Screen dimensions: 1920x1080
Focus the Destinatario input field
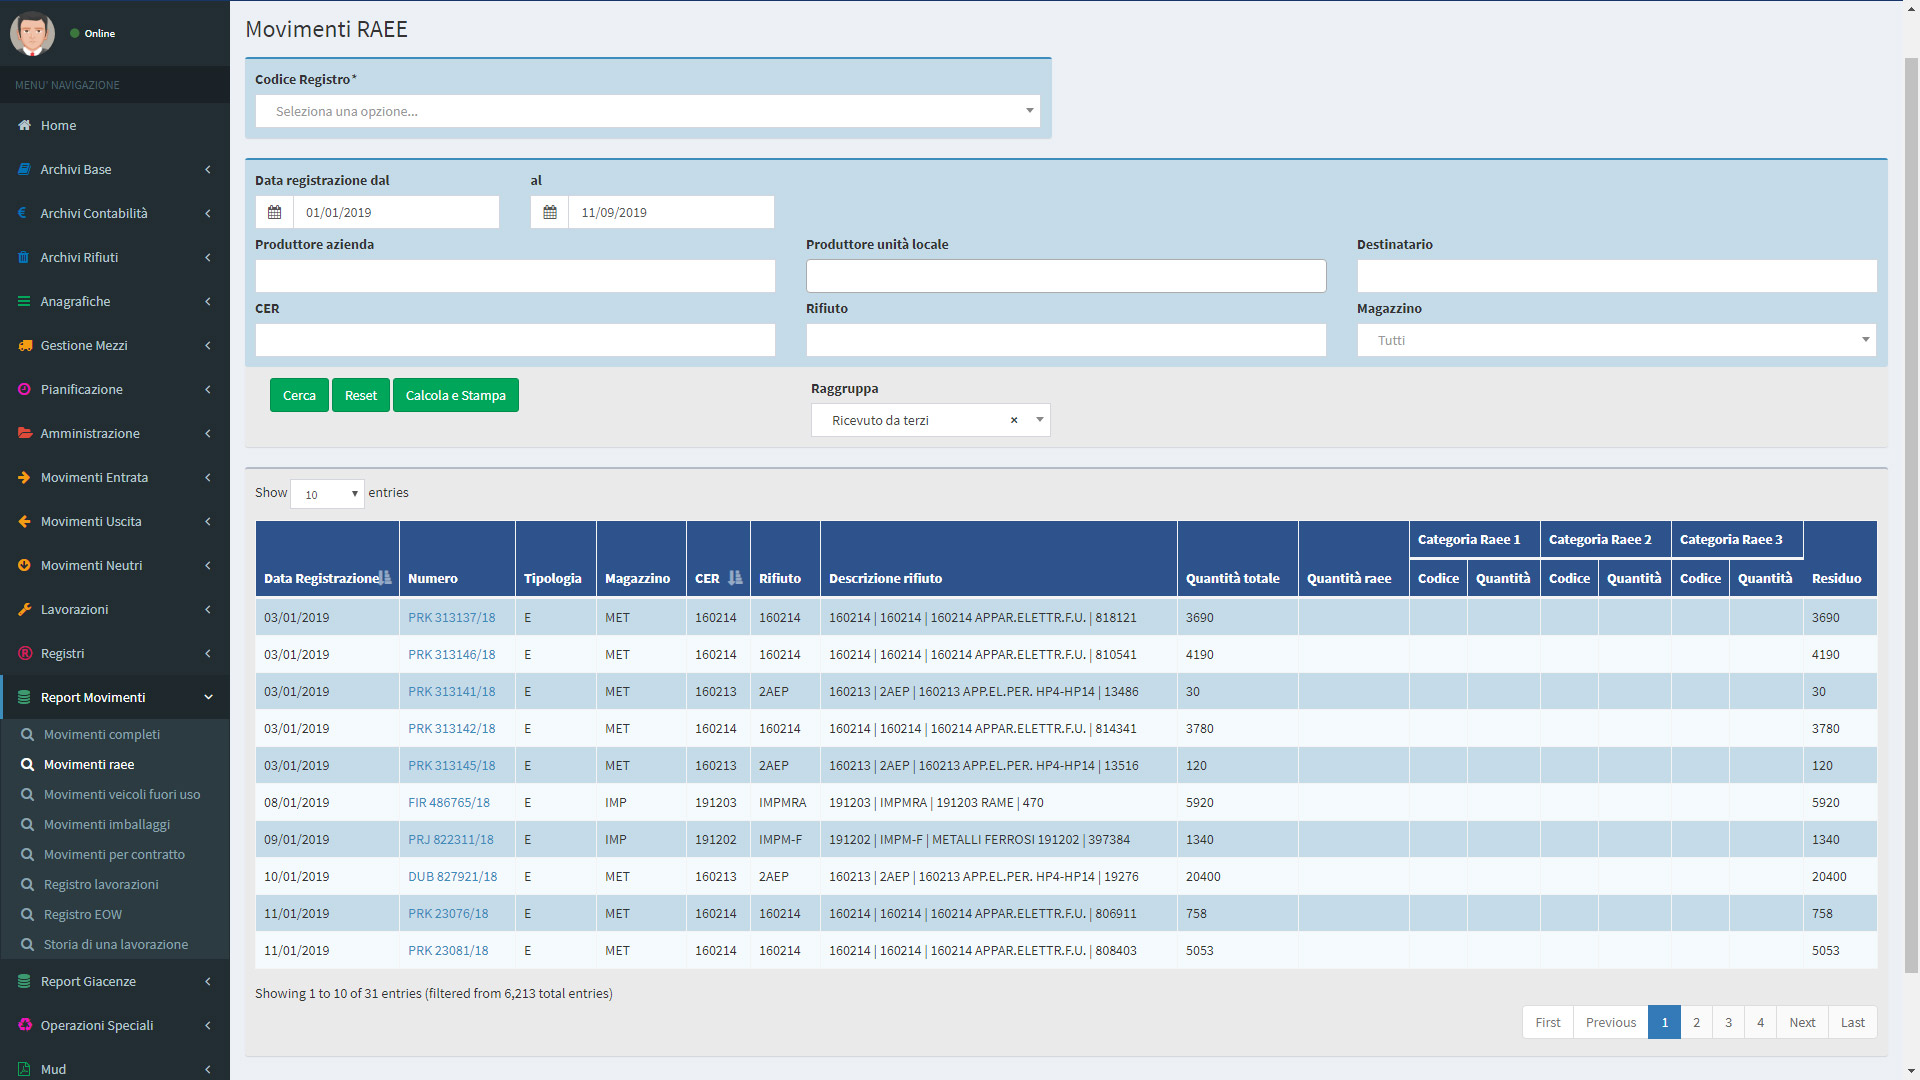1616,276
